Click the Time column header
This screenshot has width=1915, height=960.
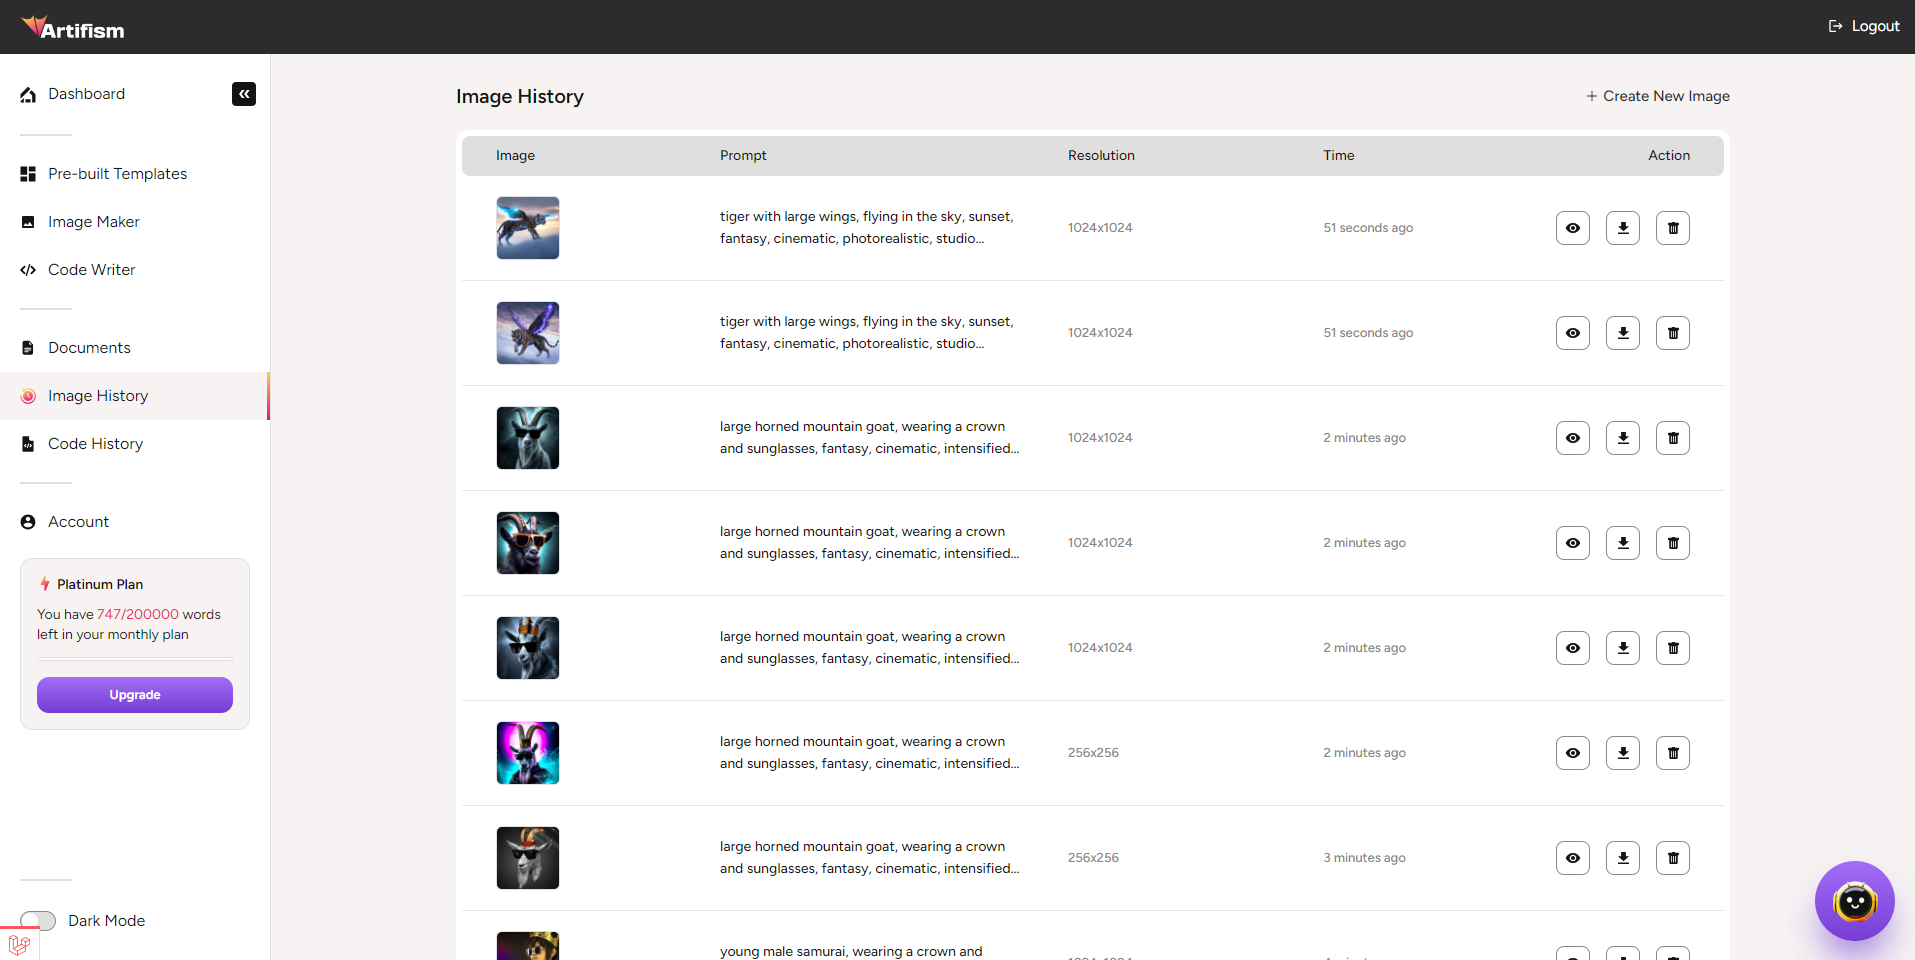tap(1339, 156)
